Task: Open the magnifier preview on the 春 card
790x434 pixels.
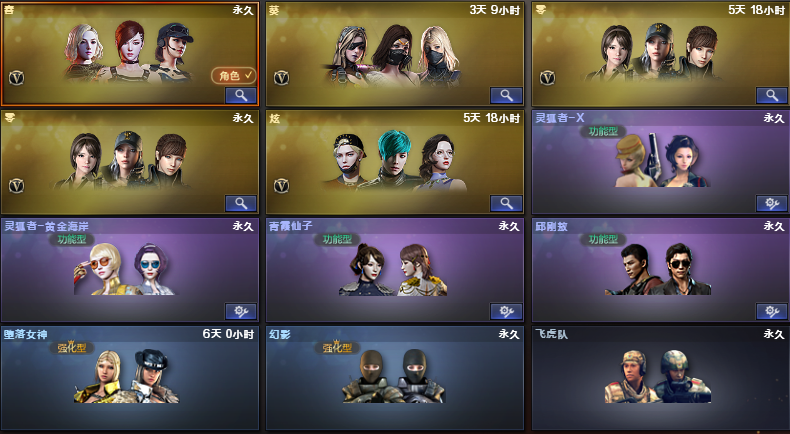Action: 241,95
